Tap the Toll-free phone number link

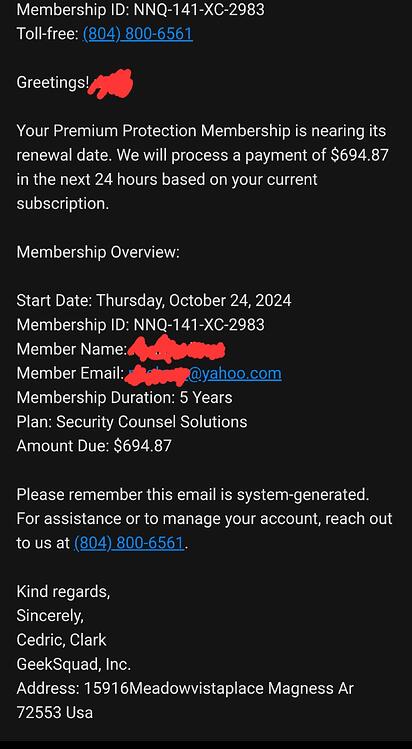[x=138, y=33]
